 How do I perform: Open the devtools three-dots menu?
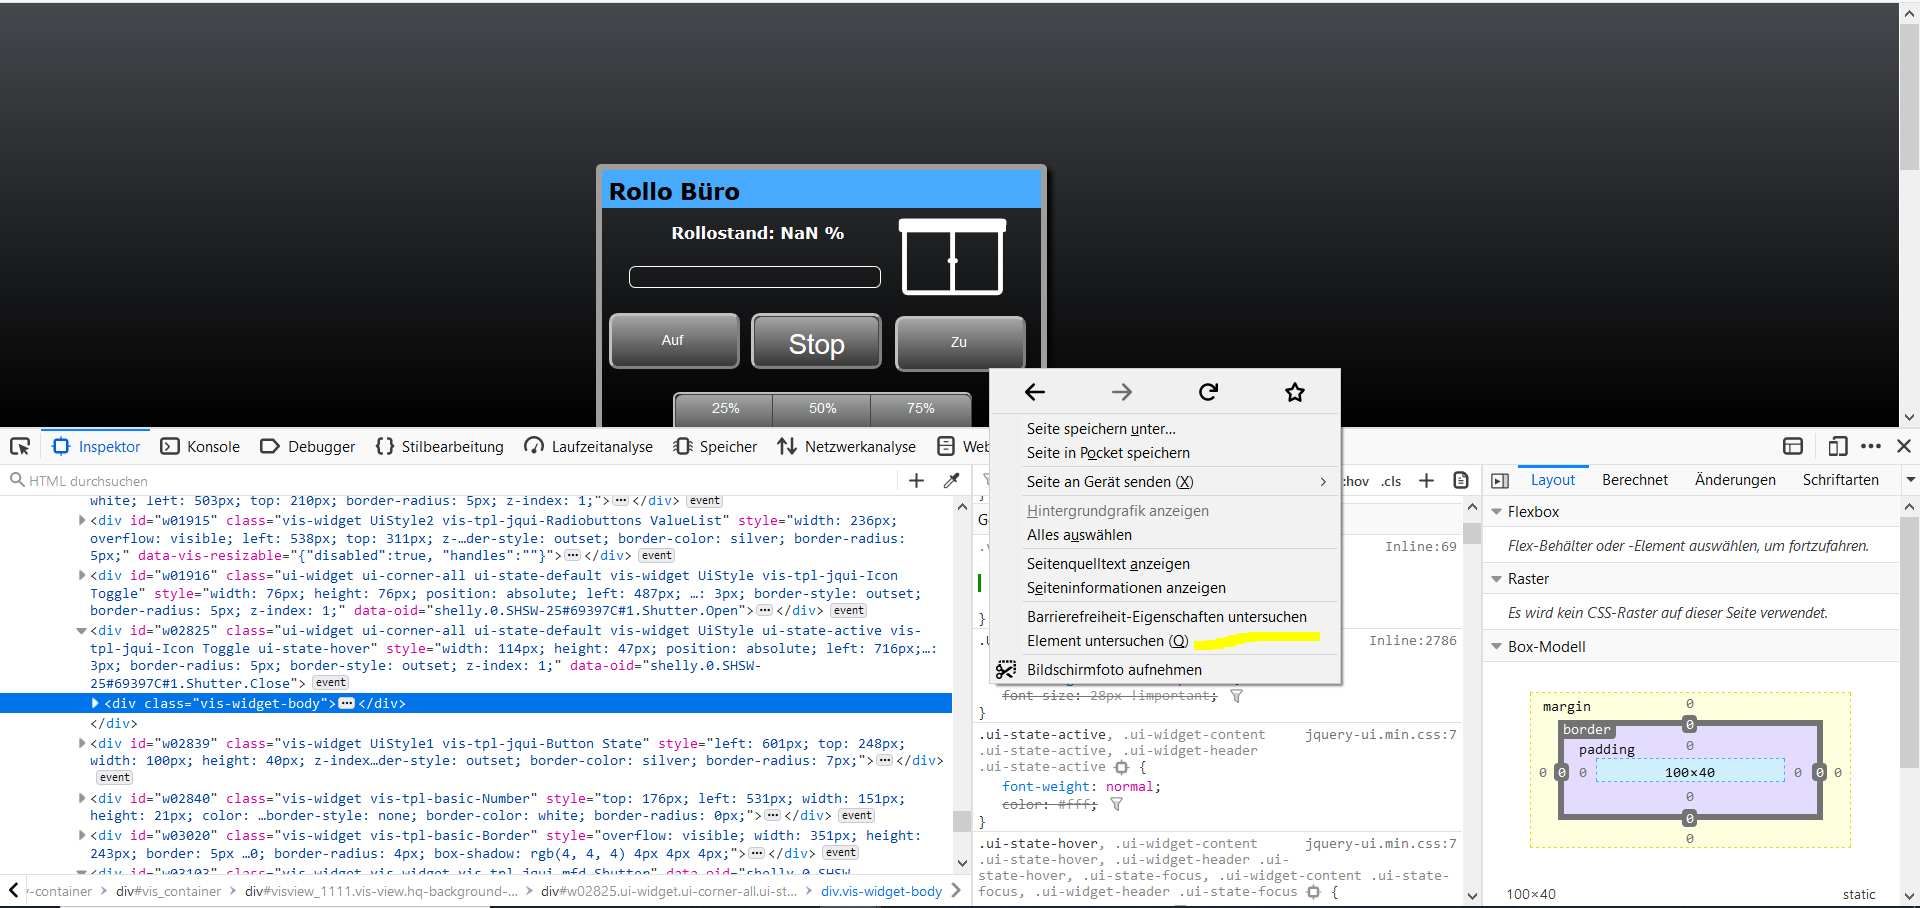click(x=1871, y=446)
